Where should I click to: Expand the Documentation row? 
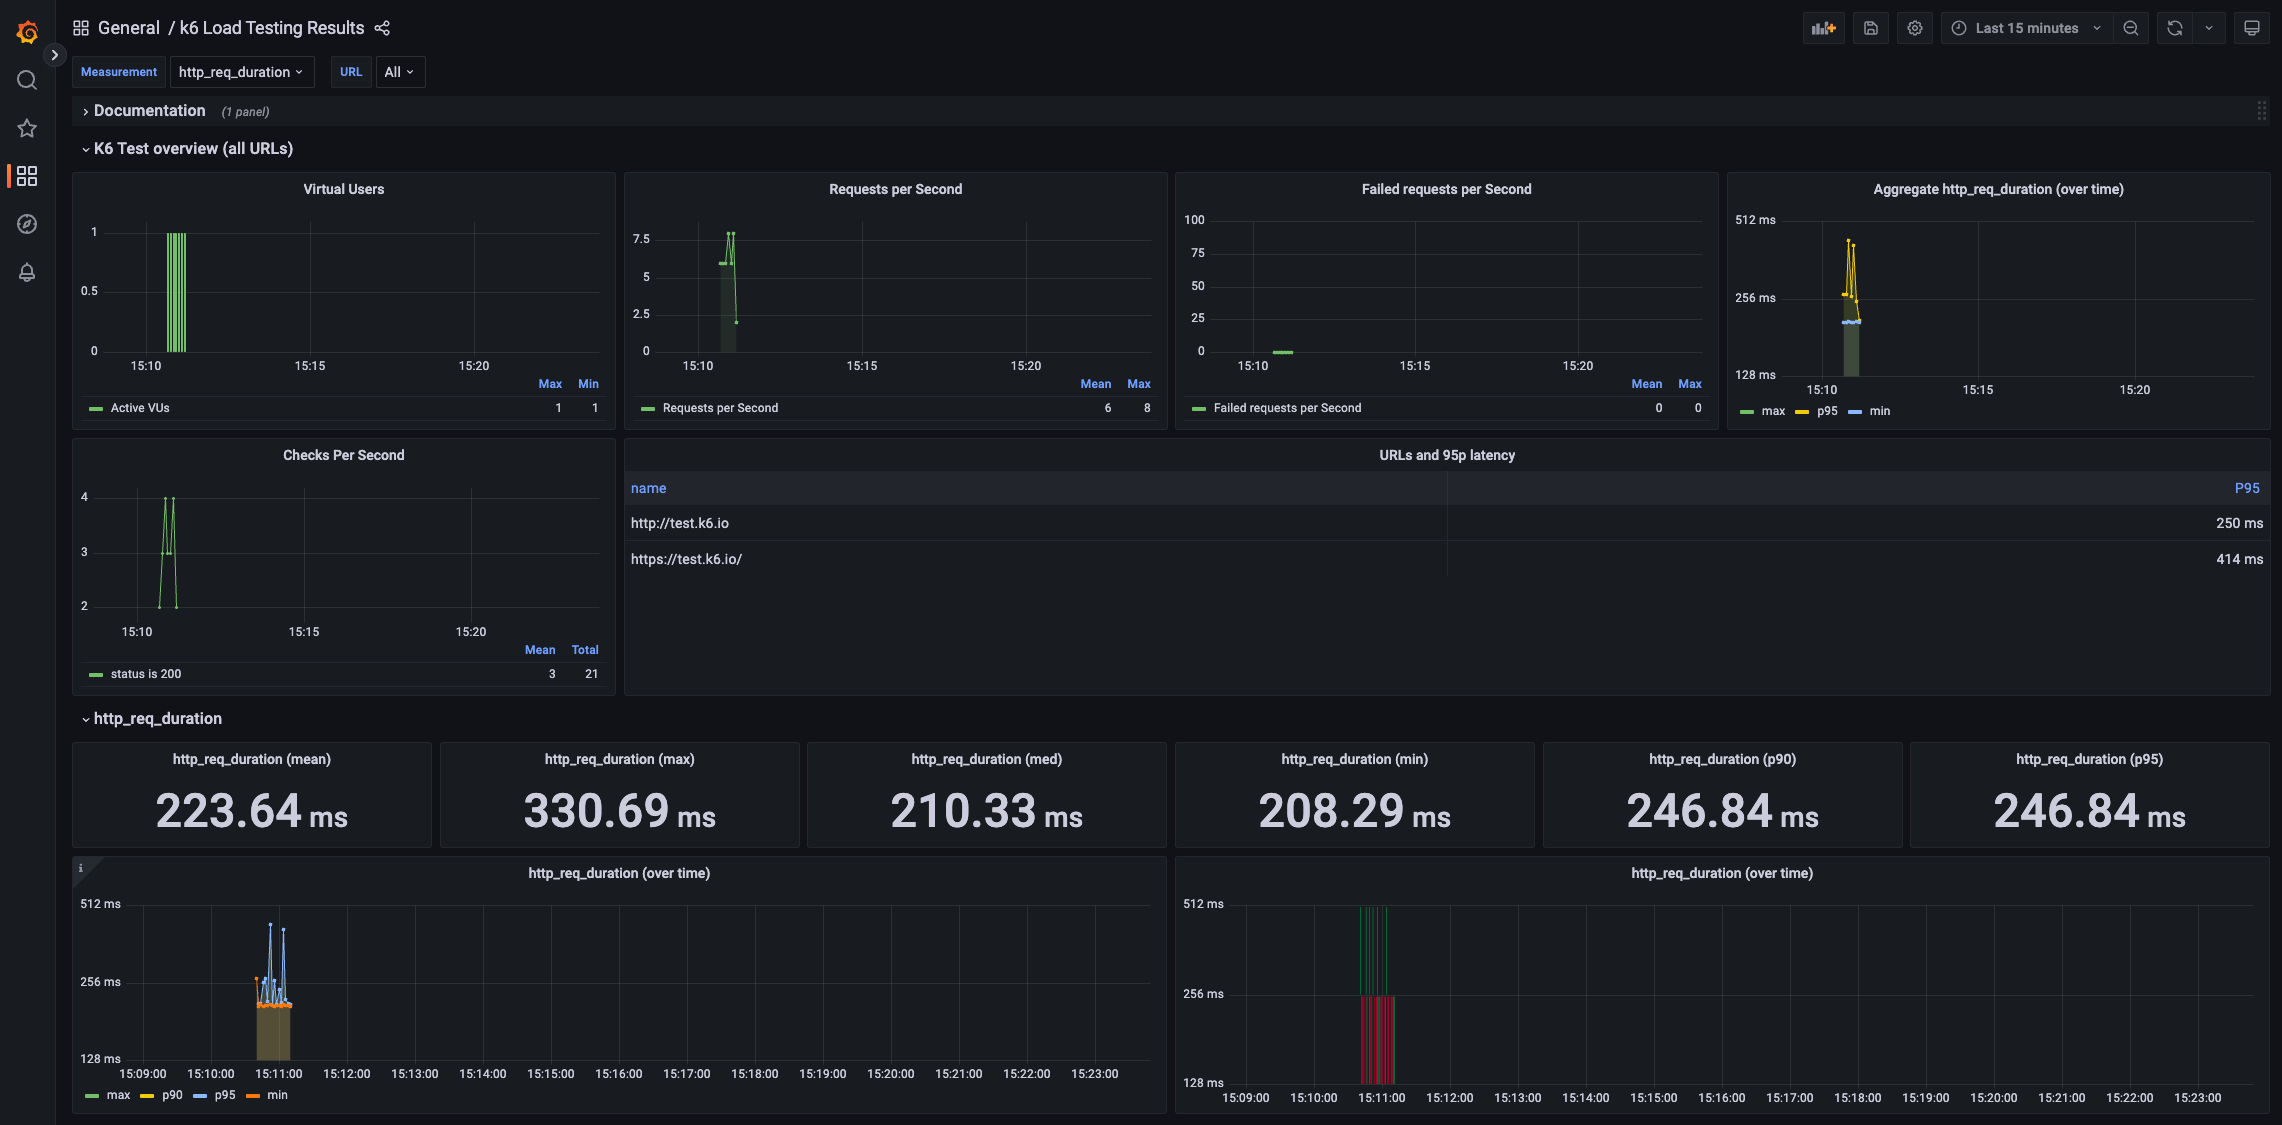(149, 111)
